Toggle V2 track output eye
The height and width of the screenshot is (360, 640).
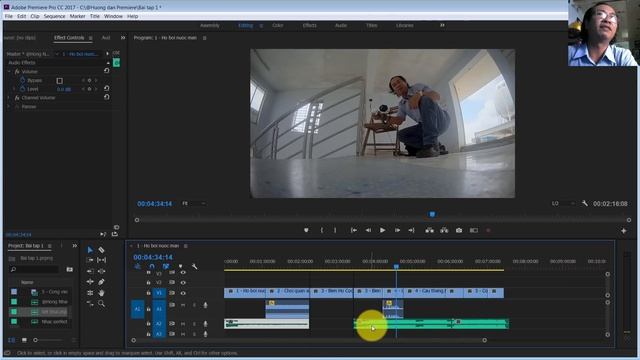(183, 282)
